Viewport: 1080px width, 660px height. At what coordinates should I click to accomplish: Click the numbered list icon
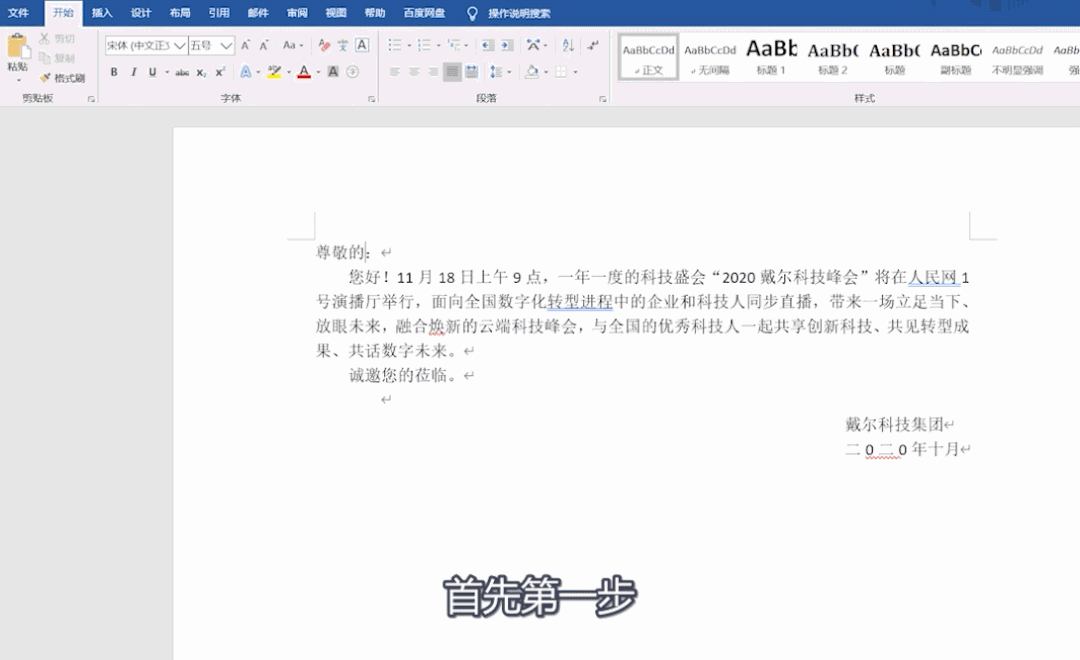click(x=424, y=45)
